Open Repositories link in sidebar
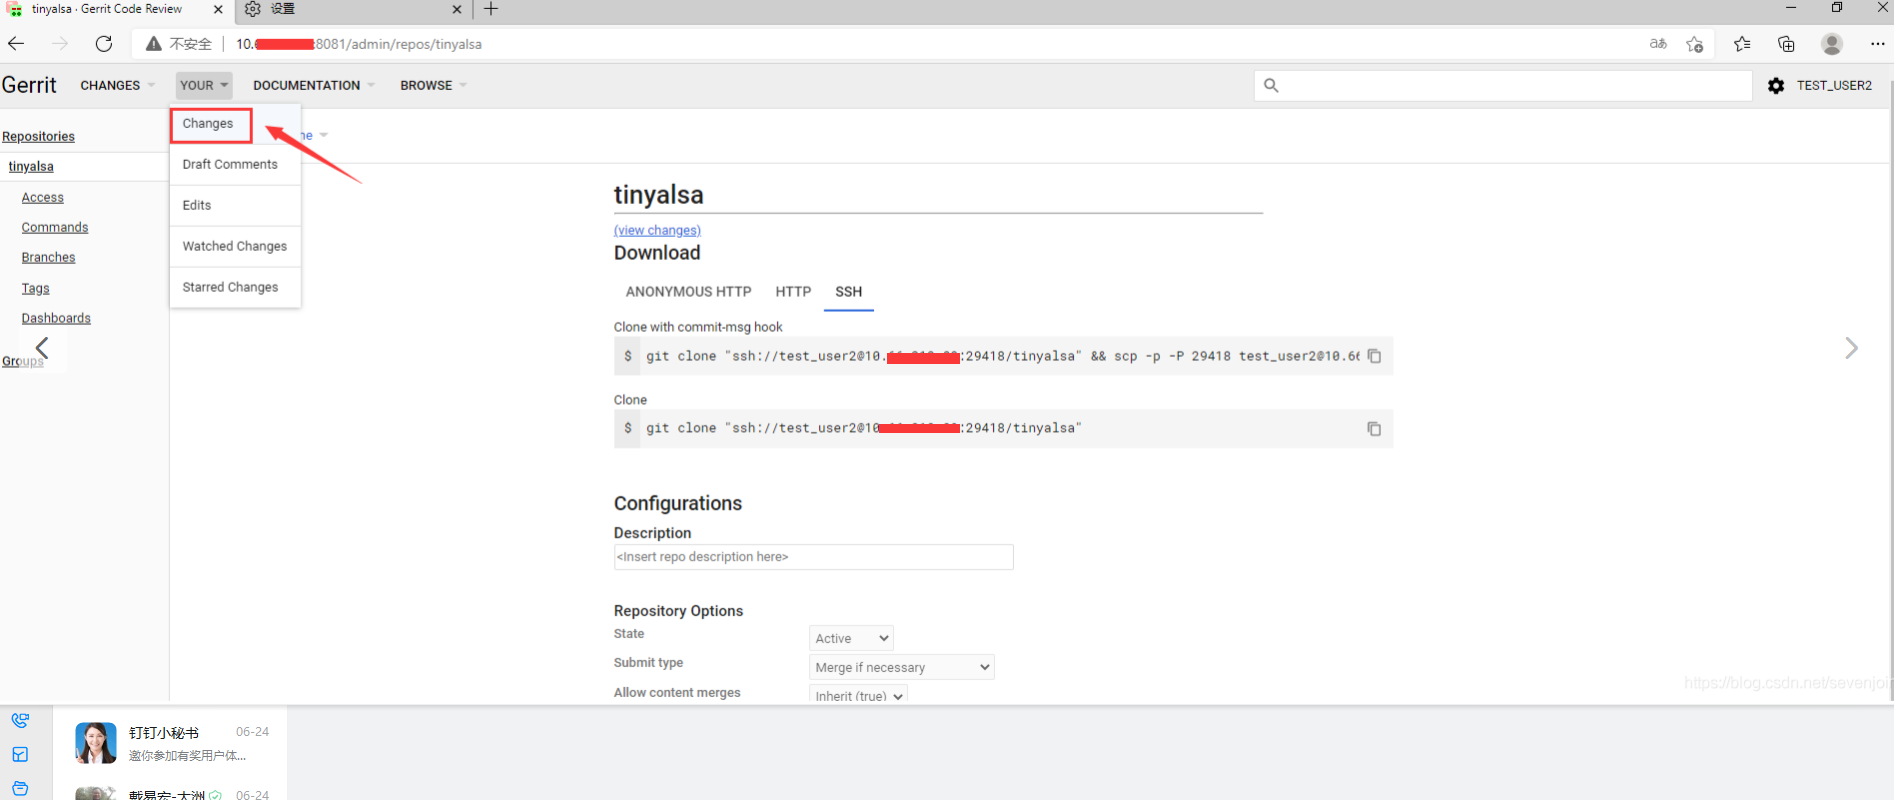1894x800 pixels. pyautogui.click(x=38, y=137)
